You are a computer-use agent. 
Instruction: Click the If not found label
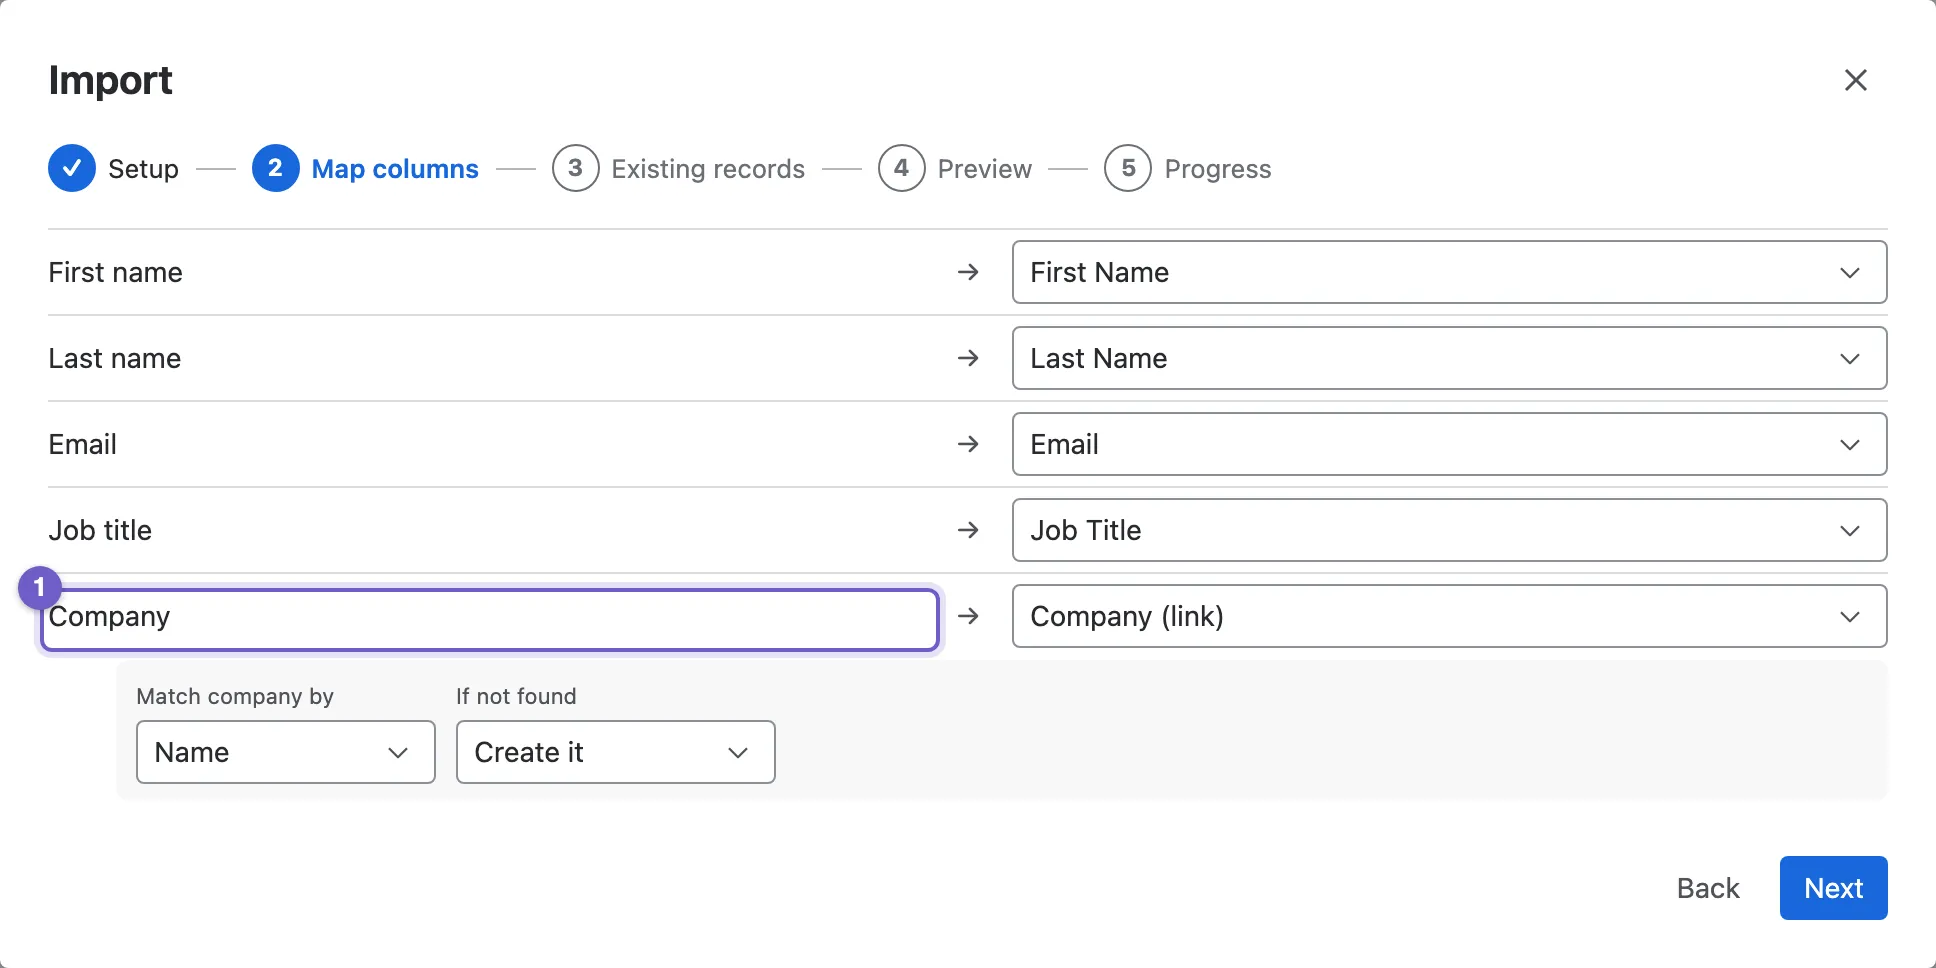pos(516,696)
